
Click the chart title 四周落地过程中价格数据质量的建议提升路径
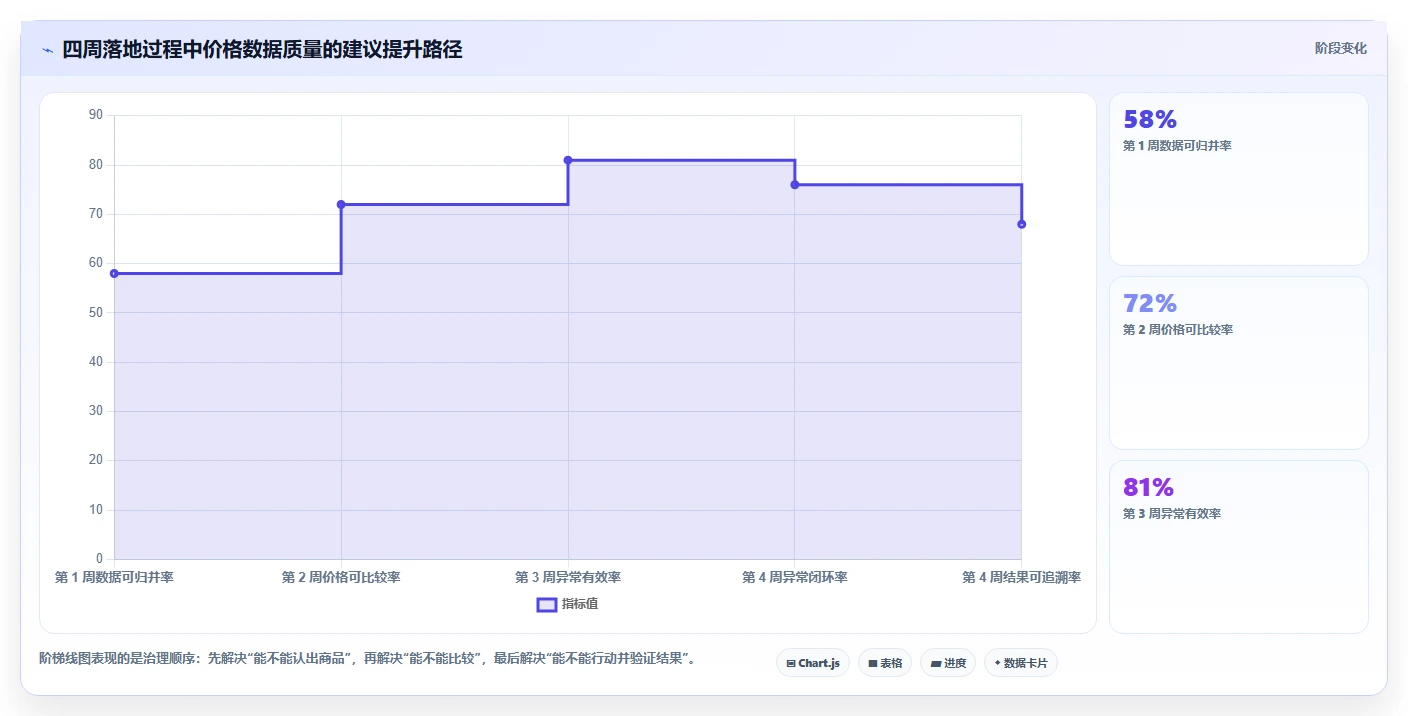(262, 50)
